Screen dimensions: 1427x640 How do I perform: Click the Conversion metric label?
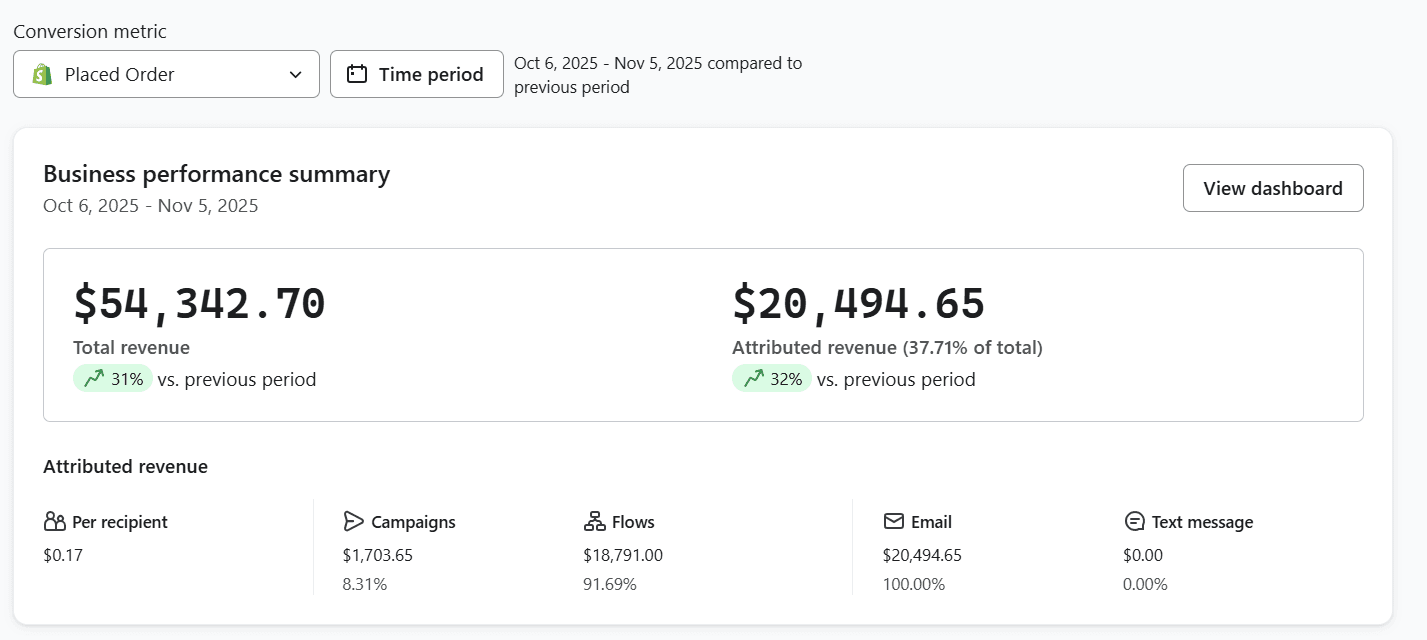point(90,32)
